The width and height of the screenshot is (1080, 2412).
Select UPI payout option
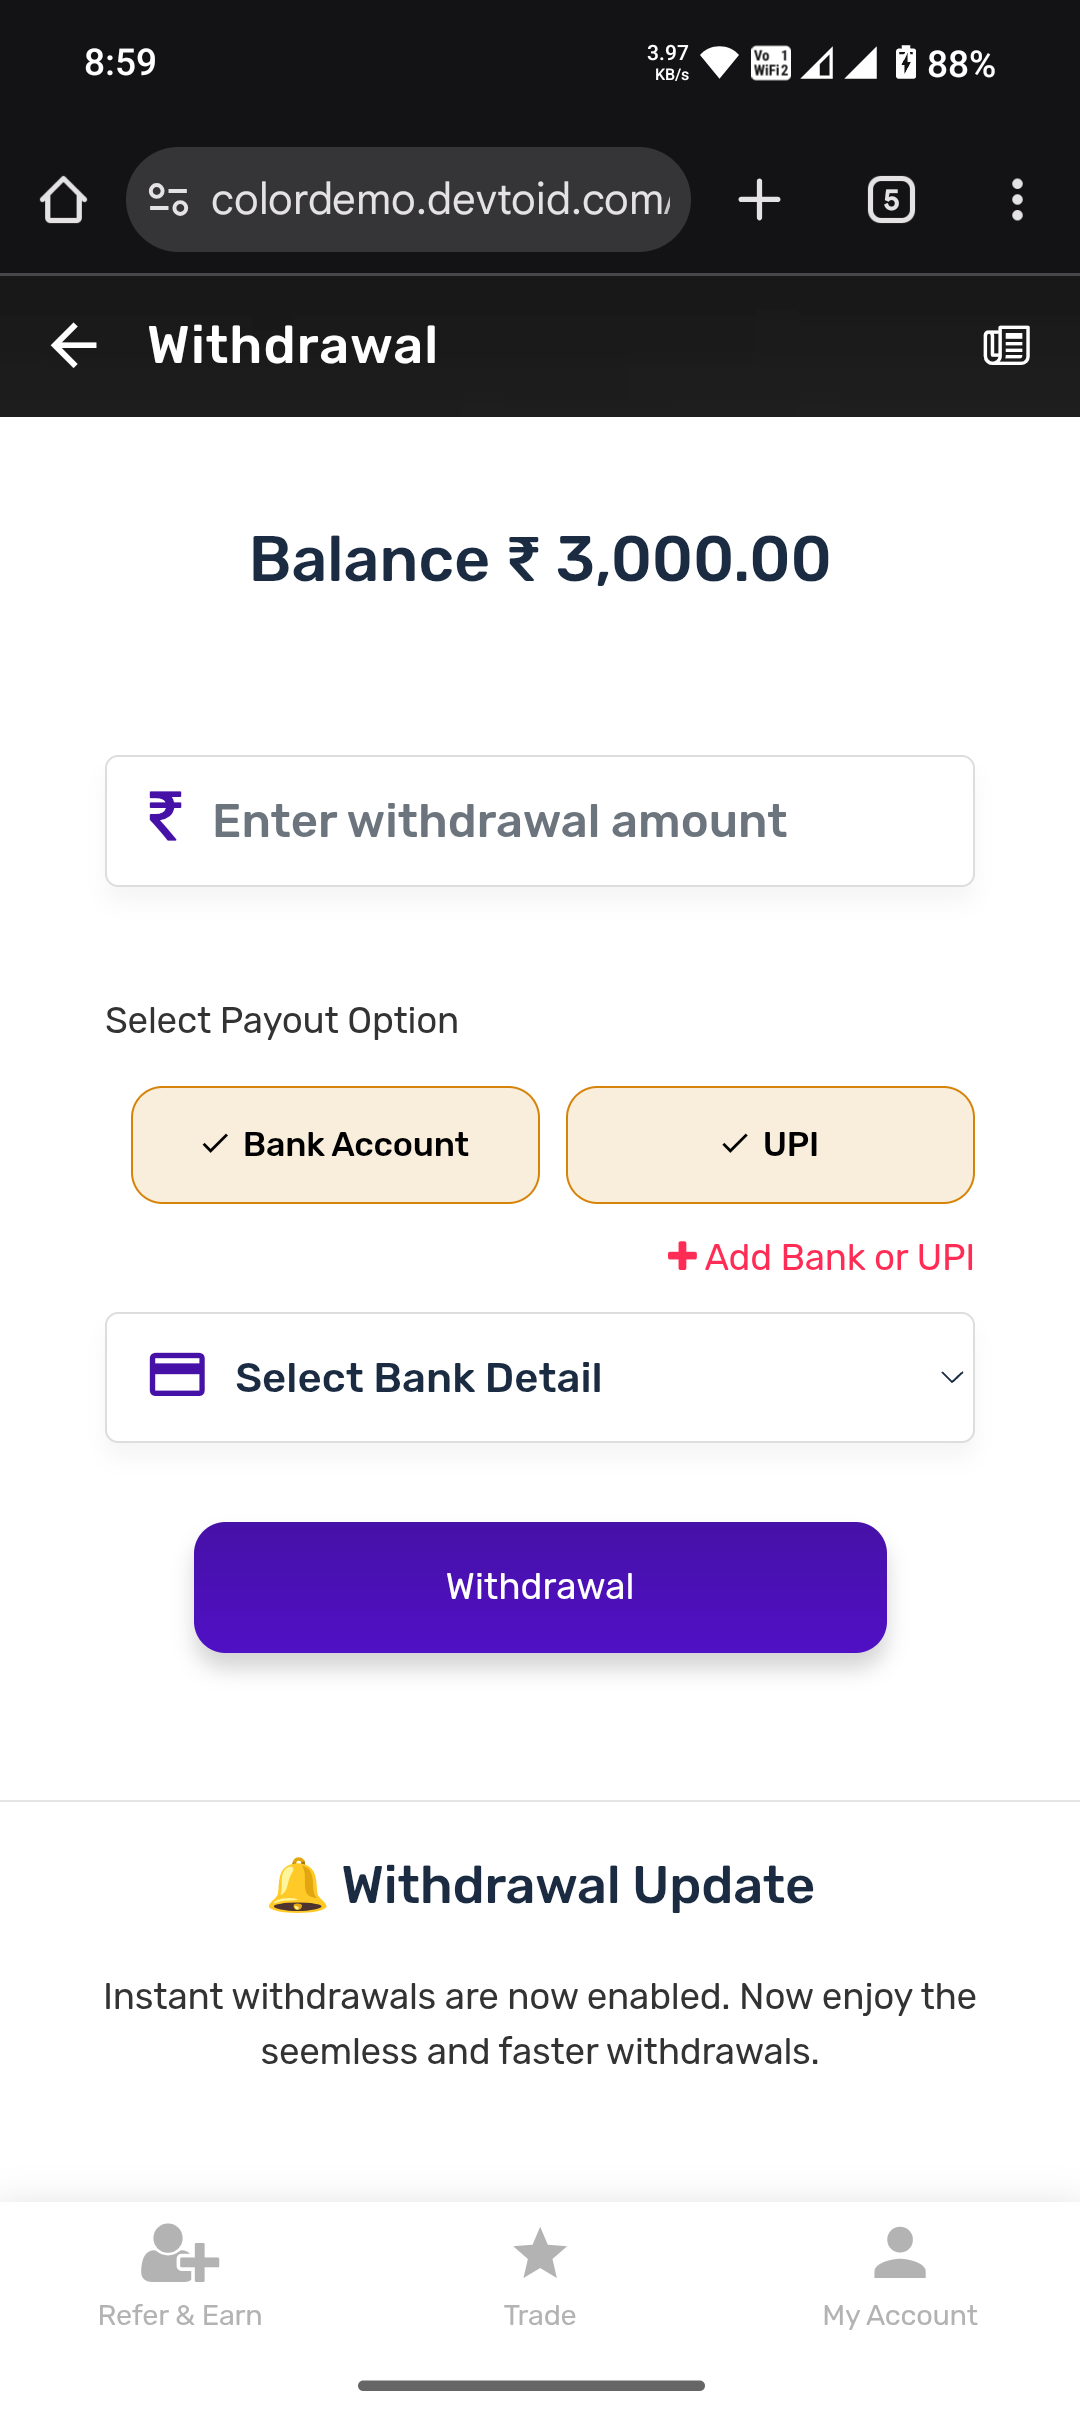coord(770,1145)
